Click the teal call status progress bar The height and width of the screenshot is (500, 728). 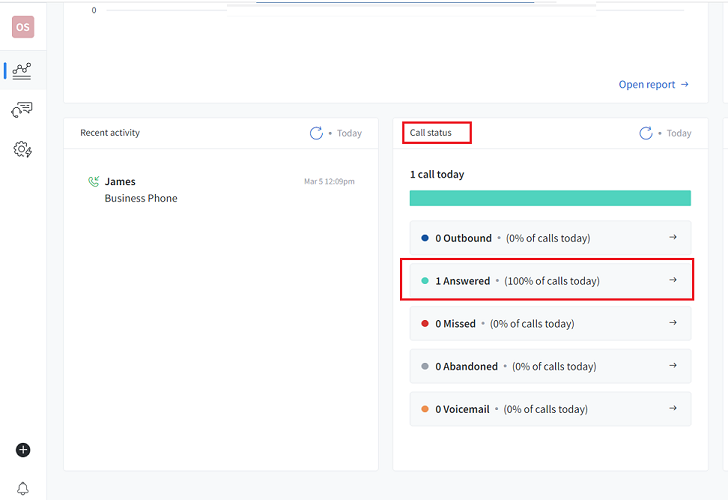click(550, 198)
